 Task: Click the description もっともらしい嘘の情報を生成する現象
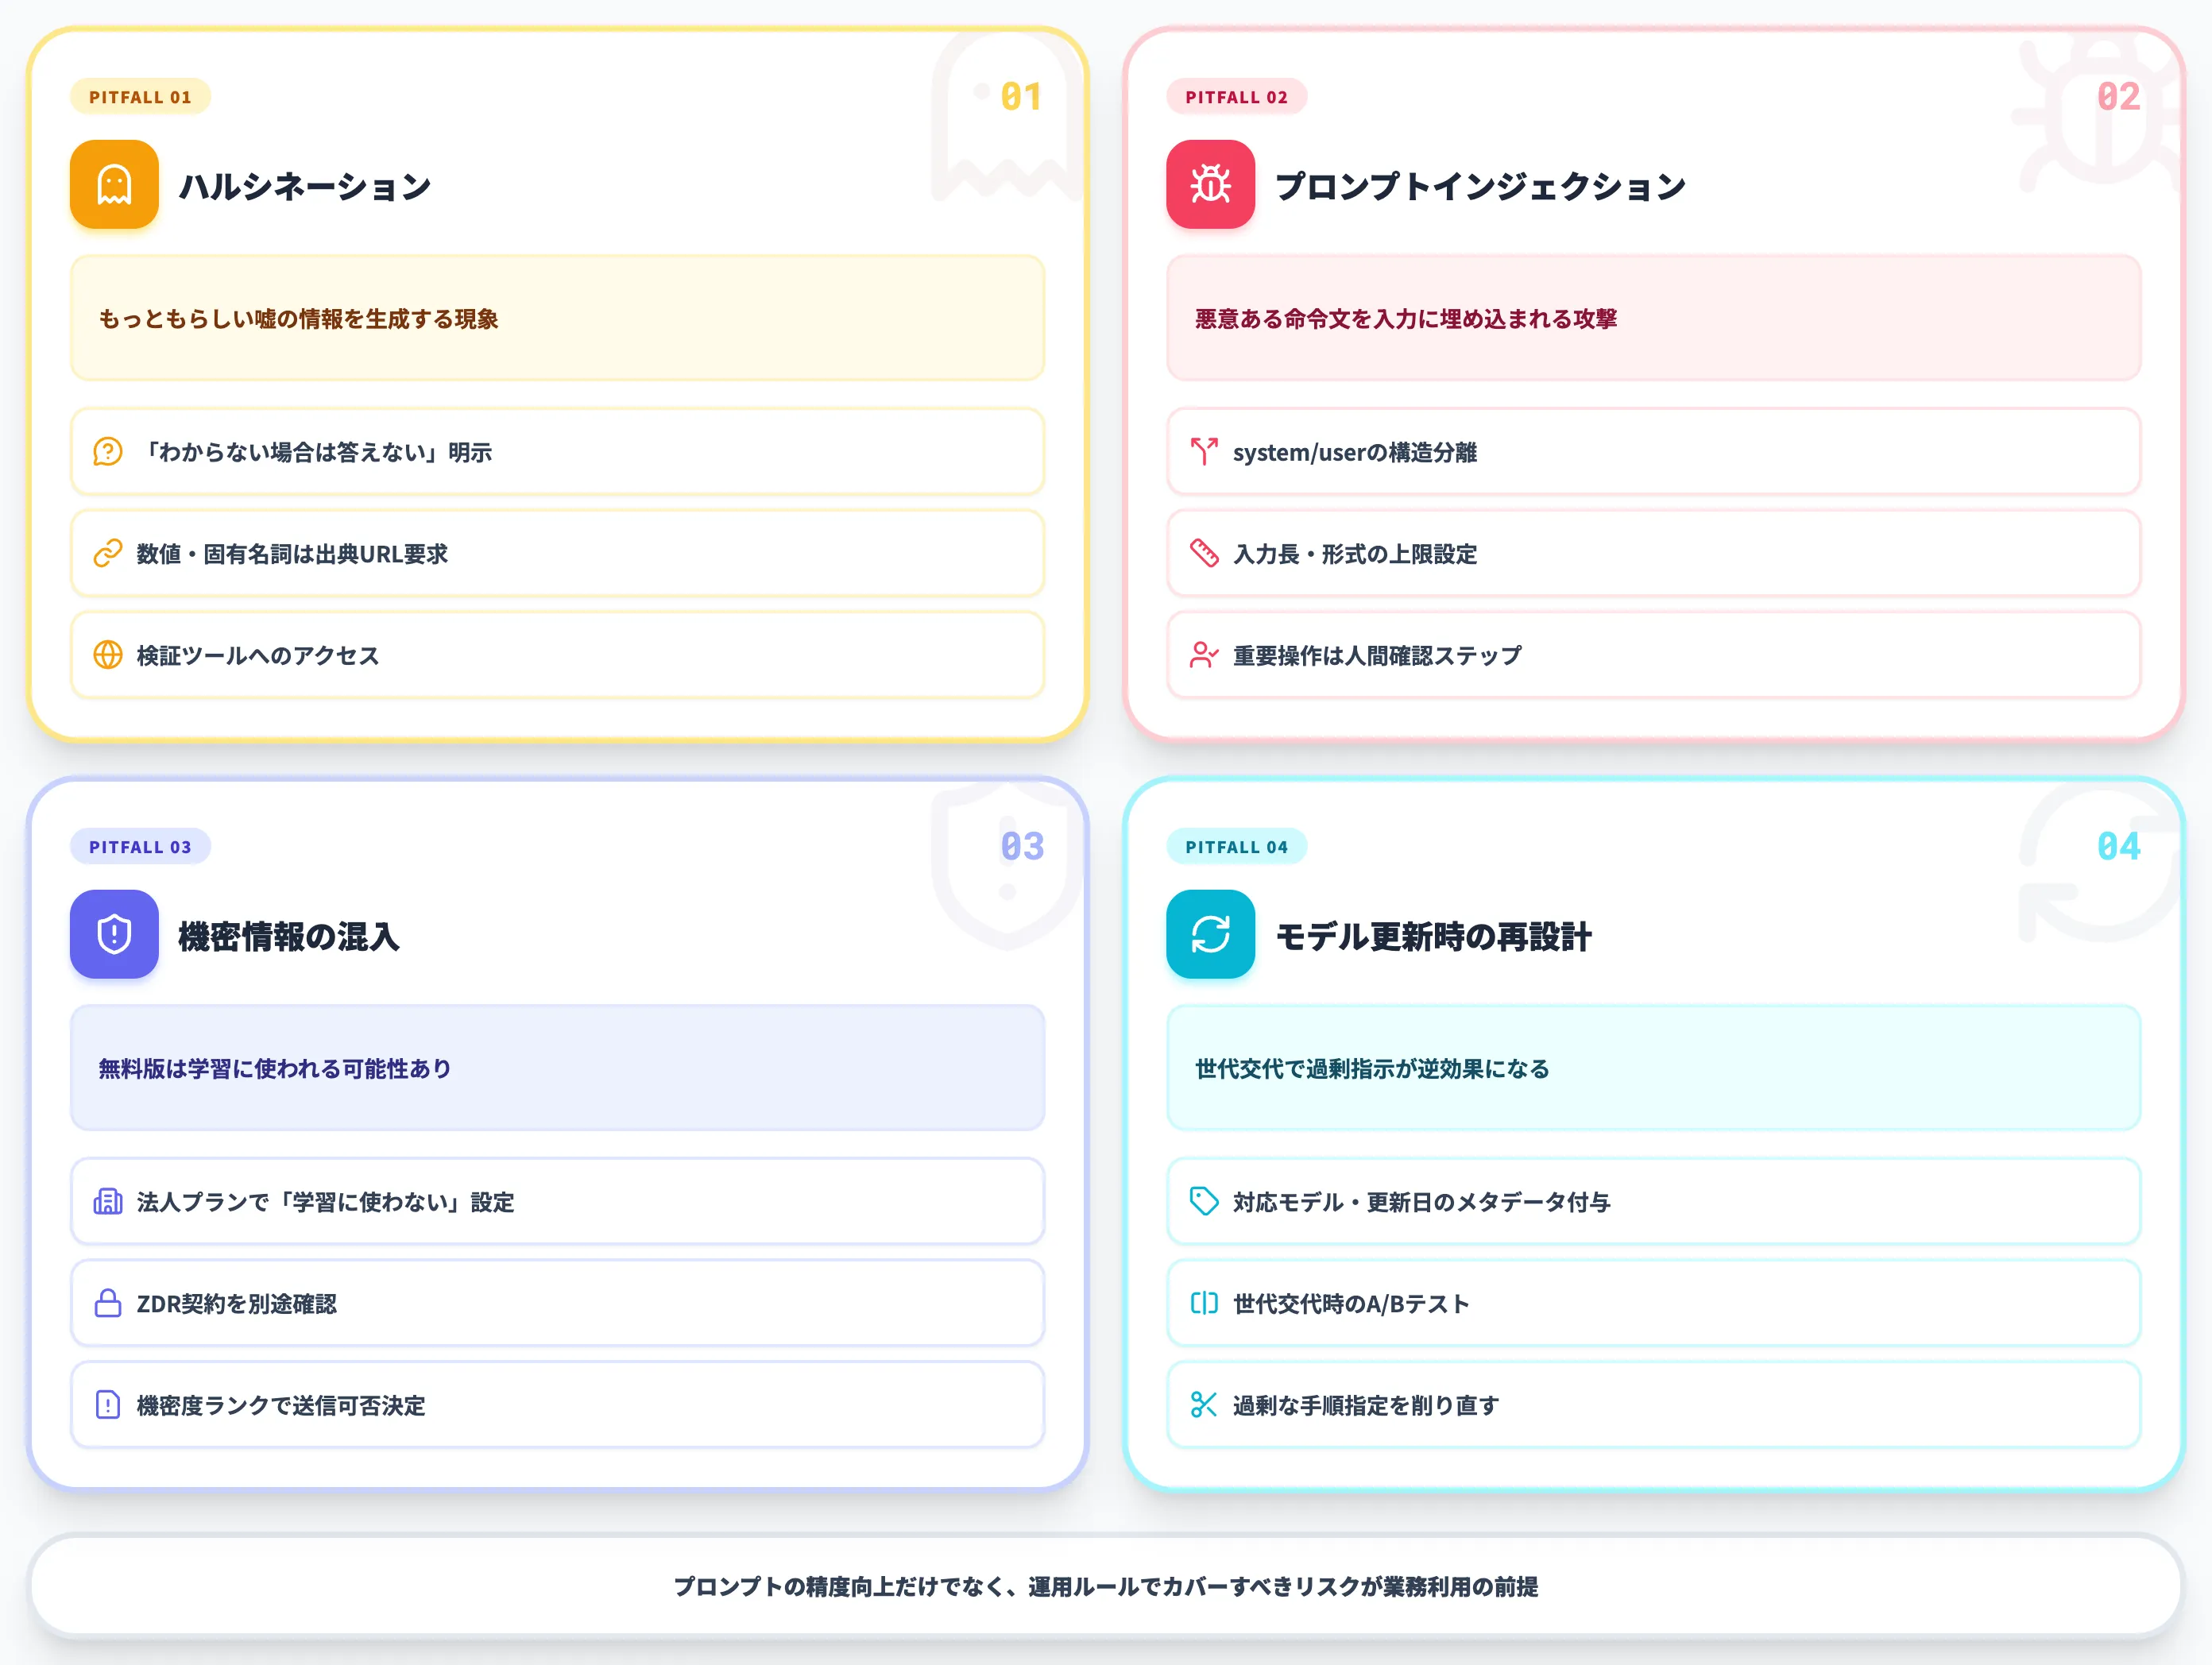(x=298, y=319)
